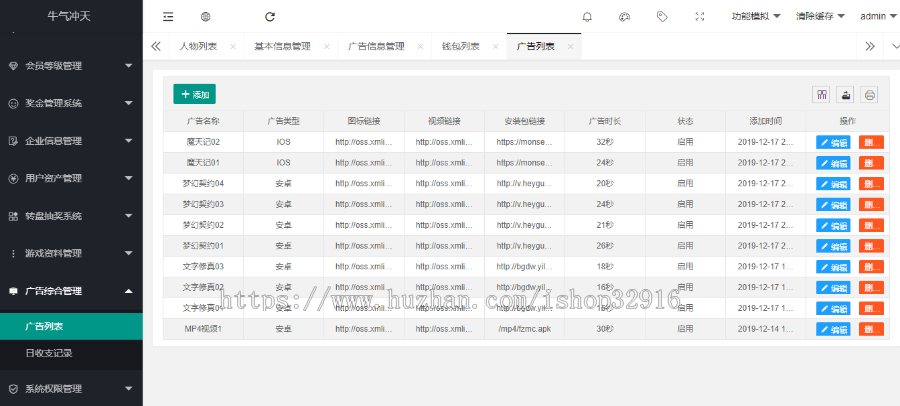
Task: Toggle fullscreen mode icon
Action: pyautogui.click(x=700, y=17)
